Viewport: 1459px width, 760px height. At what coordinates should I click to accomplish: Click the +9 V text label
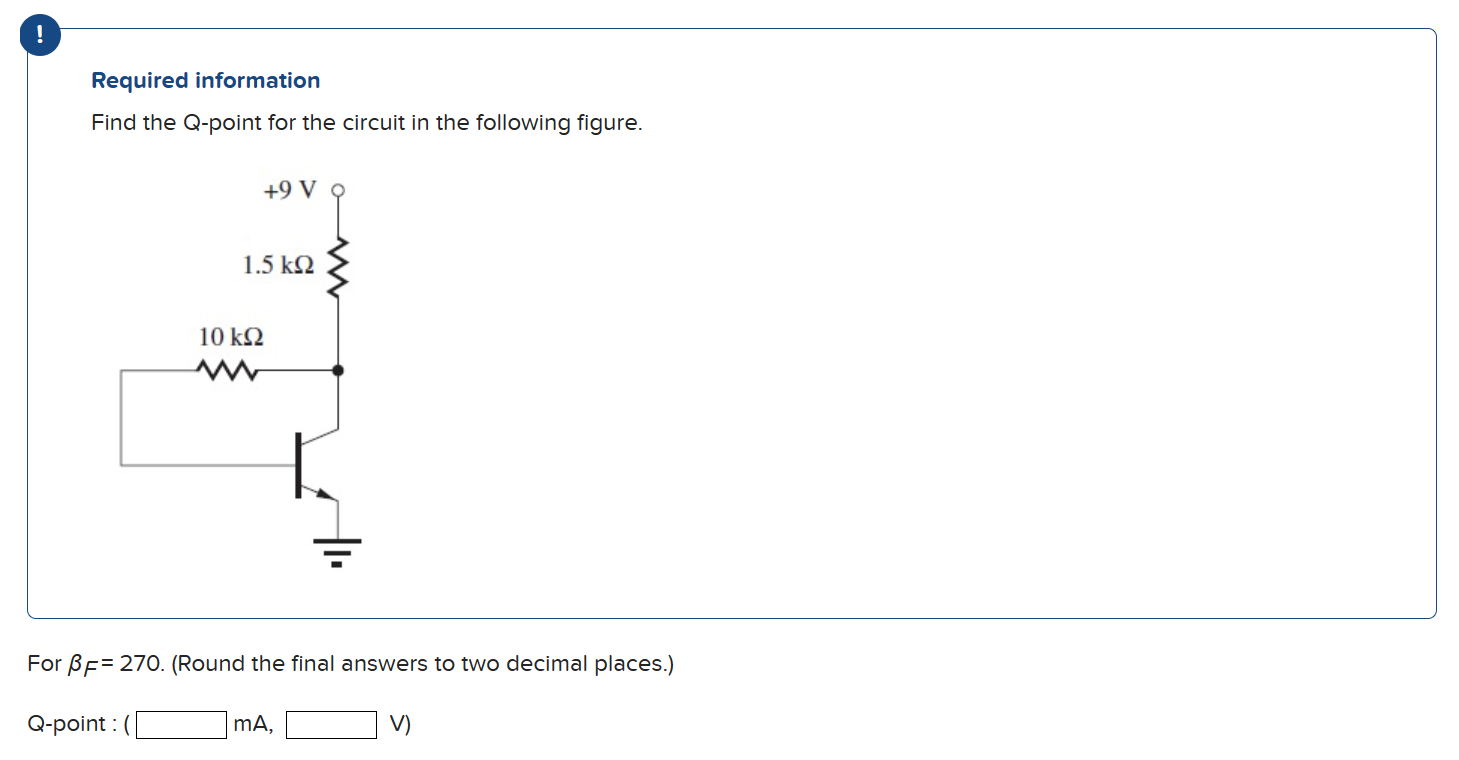pos(289,188)
